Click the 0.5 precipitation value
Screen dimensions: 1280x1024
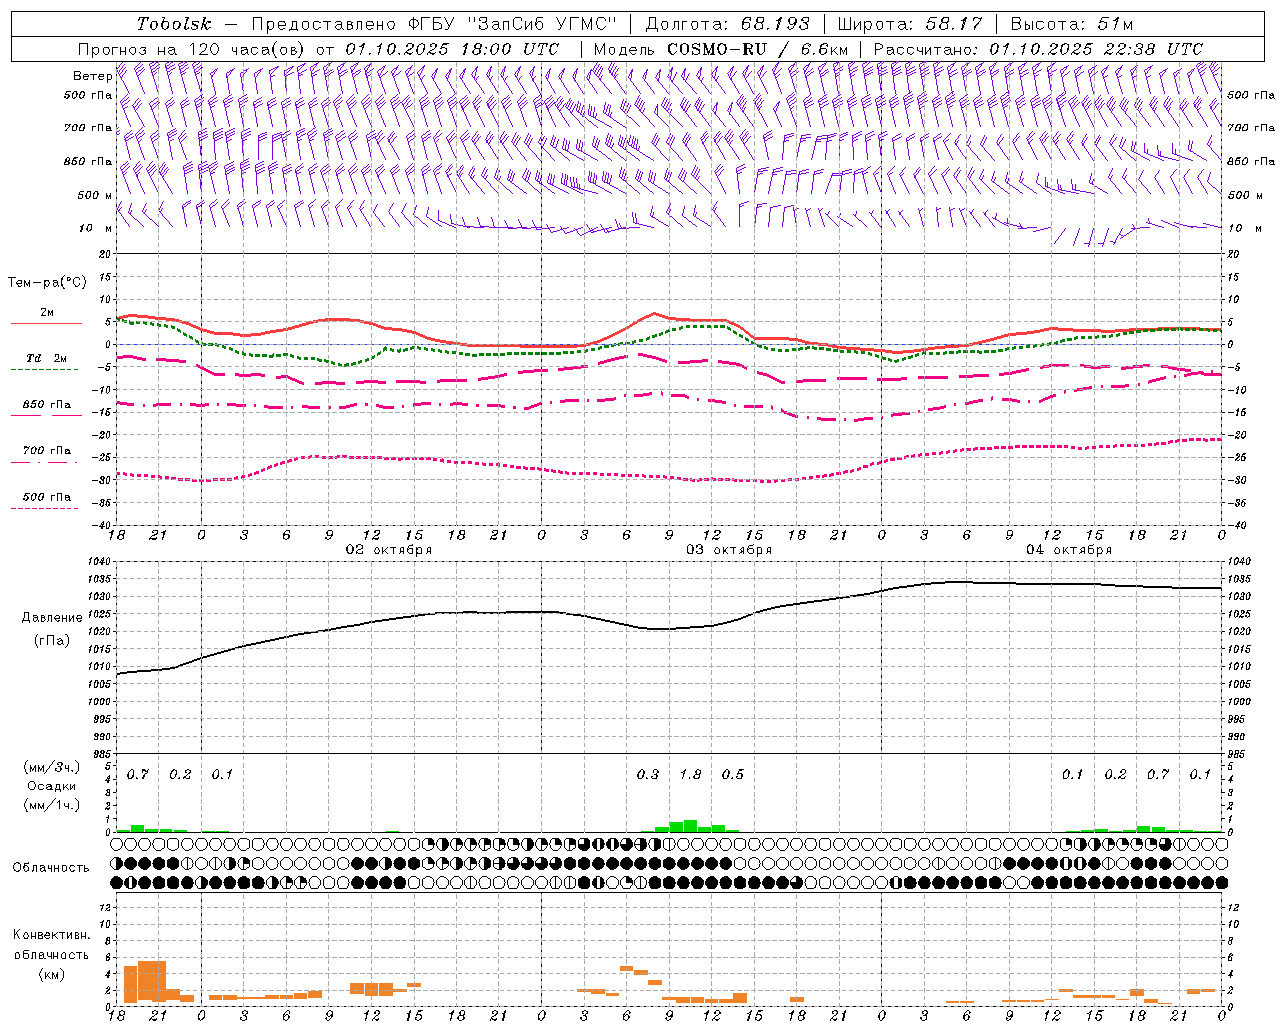[x=733, y=774]
